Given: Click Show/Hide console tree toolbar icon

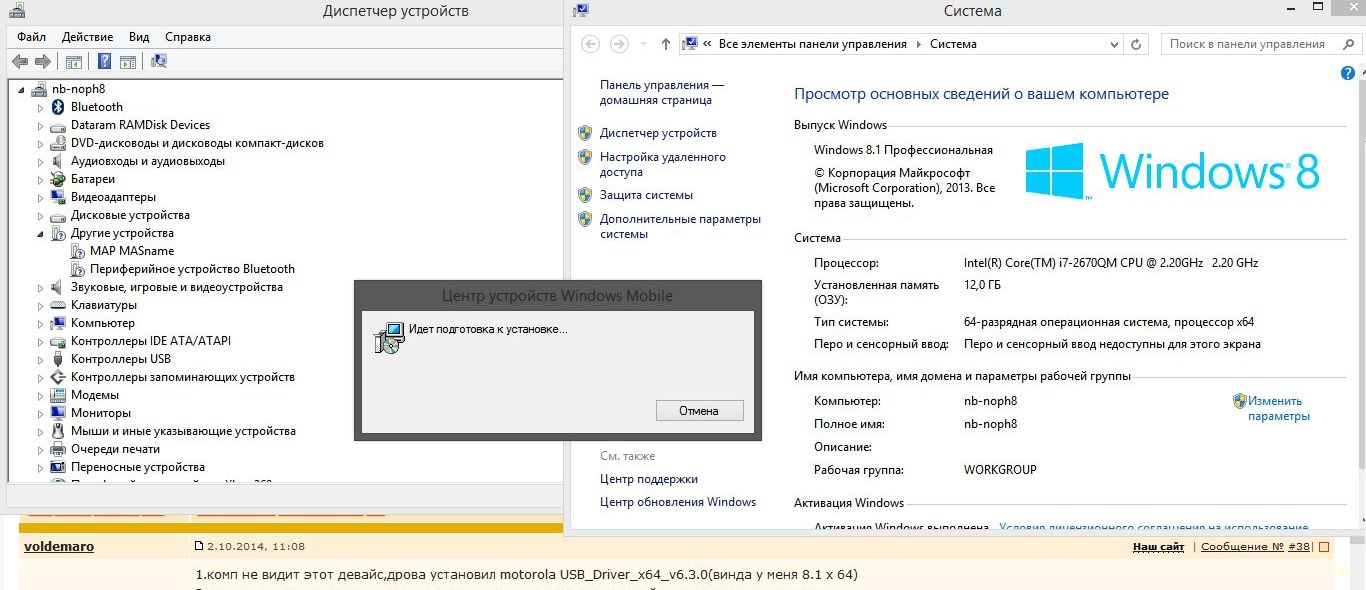Looking at the screenshot, I should pos(73,62).
